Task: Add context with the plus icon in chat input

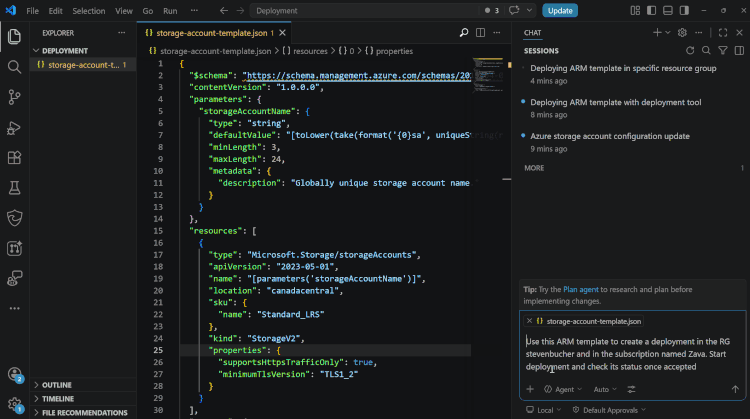Action: pos(530,389)
